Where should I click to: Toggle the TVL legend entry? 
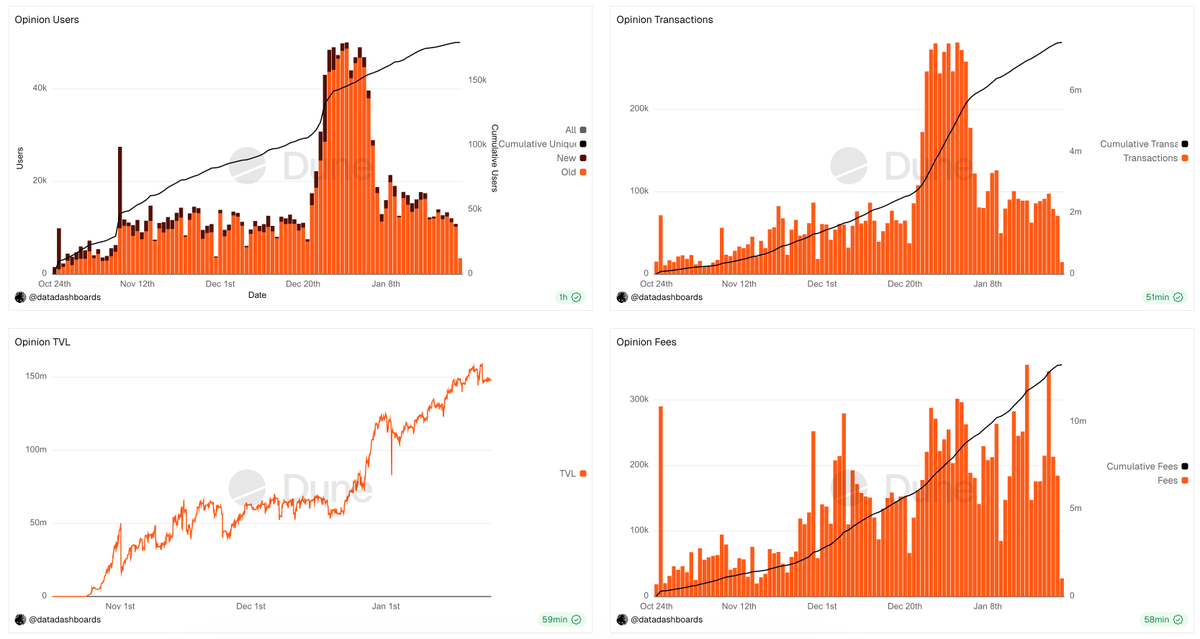pyautogui.click(x=573, y=473)
